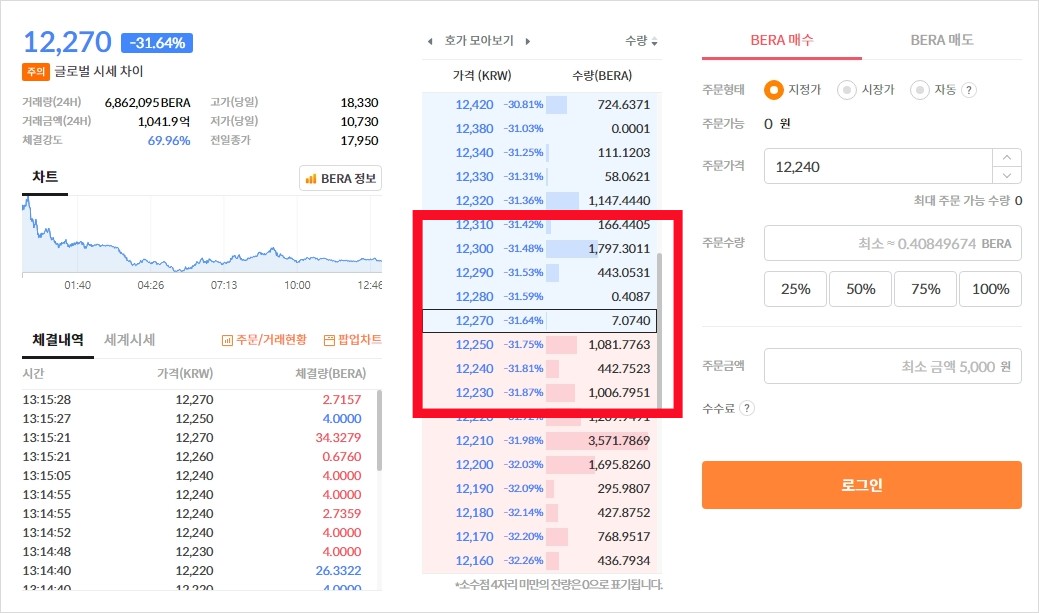The height and width of the screenshot is (613, 1039).
Task: Go to previous 호가 모아보기 with left arrow
Action: point(430,41)
